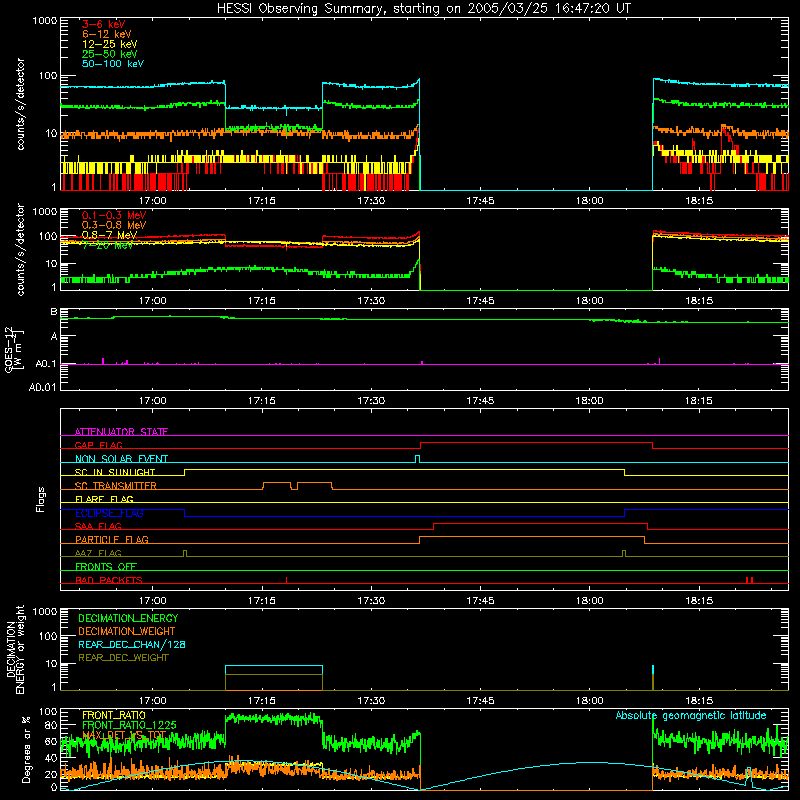Click the vertical Flags axis title
800x800 pixels.
coord(41,499)
